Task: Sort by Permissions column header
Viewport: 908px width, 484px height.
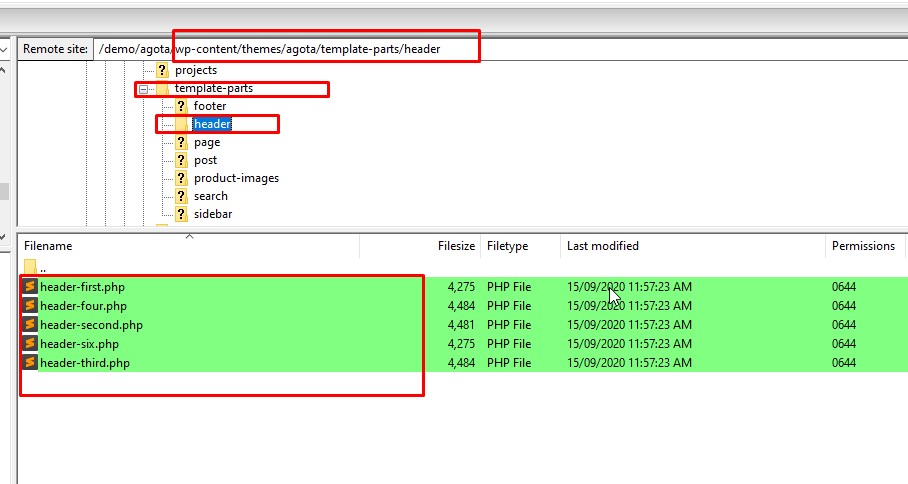Action: coord(864,246)
